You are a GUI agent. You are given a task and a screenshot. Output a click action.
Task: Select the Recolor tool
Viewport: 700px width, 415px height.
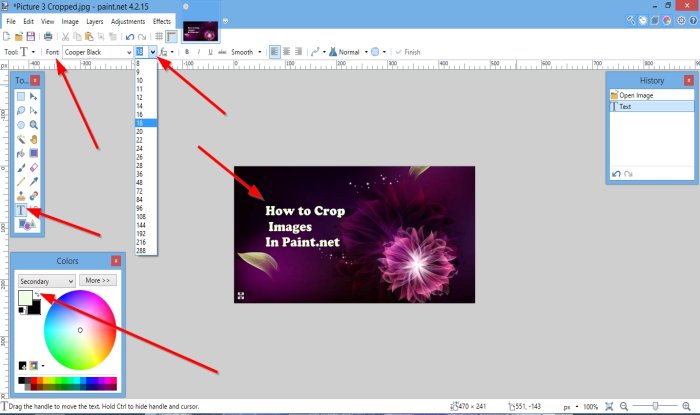[33, 196]
